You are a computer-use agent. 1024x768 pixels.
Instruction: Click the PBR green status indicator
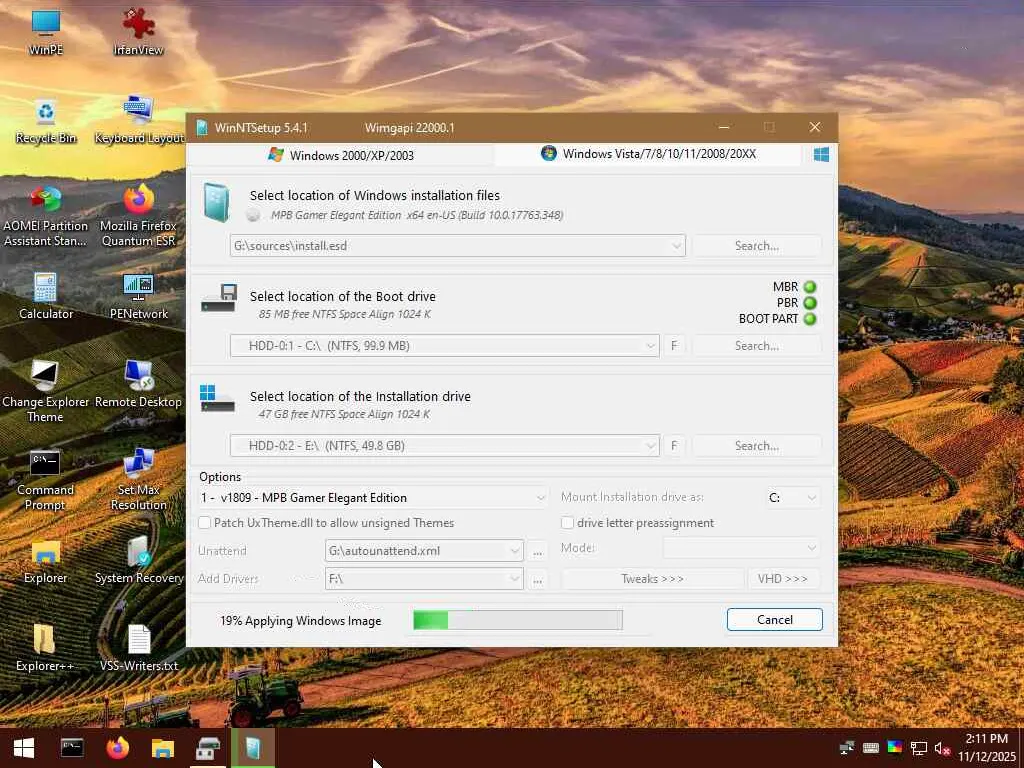pos(810,303)
